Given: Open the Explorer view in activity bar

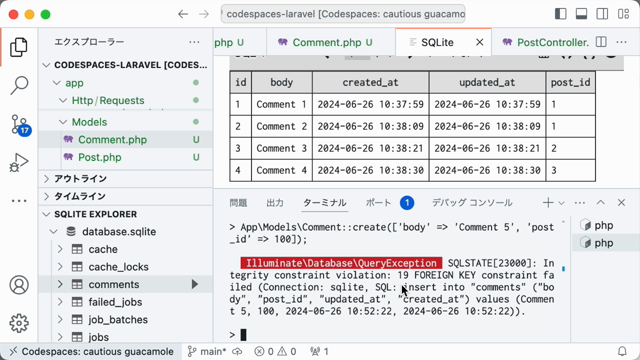Looking at the screenshot, I should coord(19,47).
